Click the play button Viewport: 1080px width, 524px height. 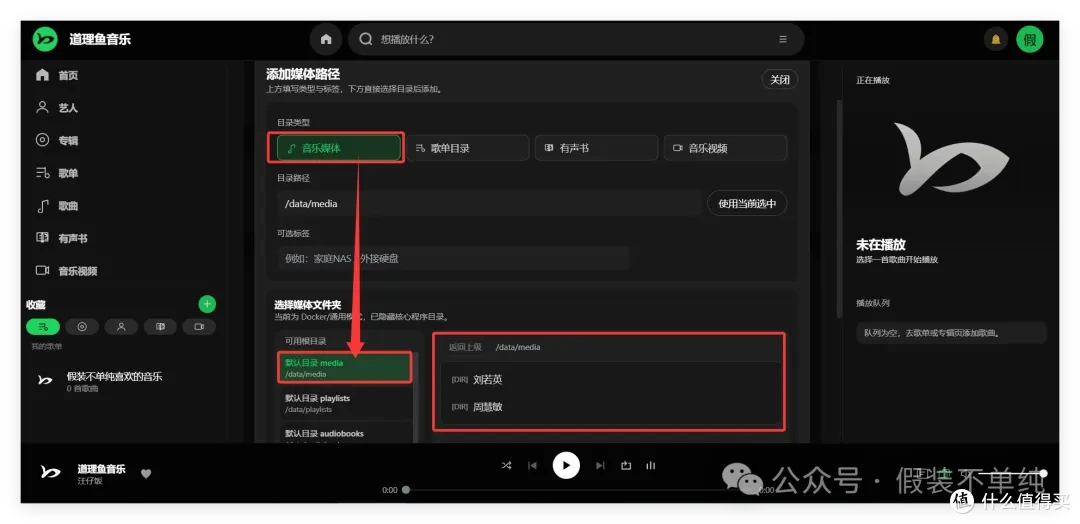coord(566,465)
